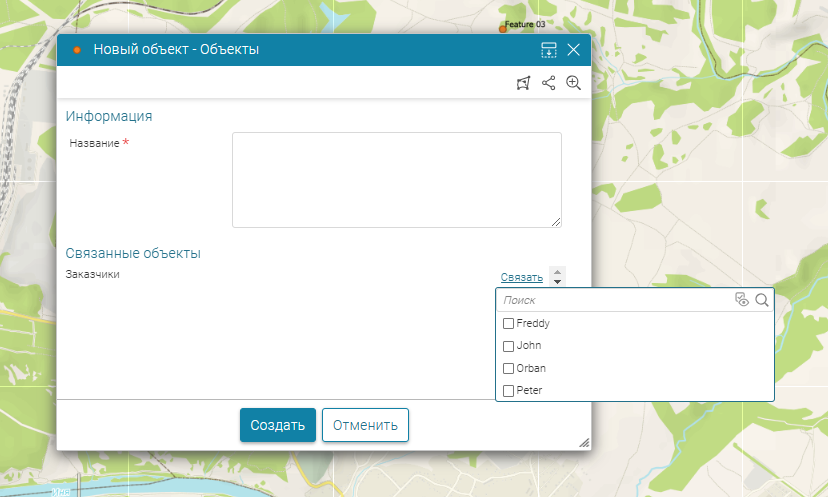Image resolution: width=828 pixels, height=497 pixels.
Task: Close the Новый объект dialog
Action: click(573, 50)
